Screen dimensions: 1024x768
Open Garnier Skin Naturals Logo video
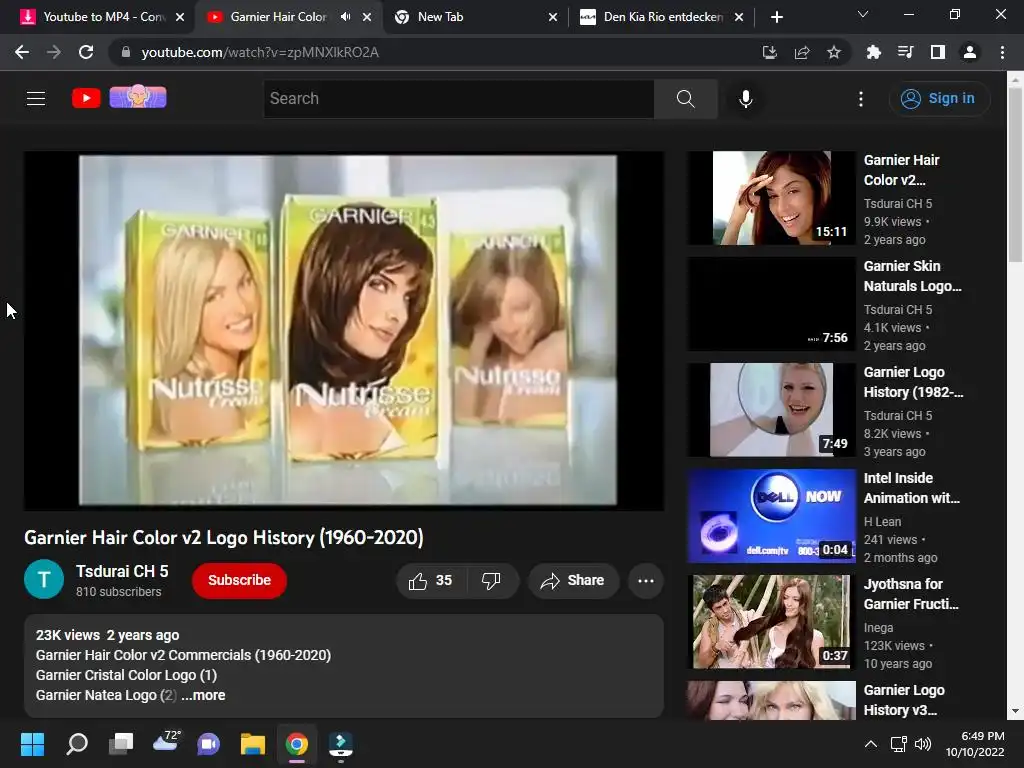click(912, 276)
